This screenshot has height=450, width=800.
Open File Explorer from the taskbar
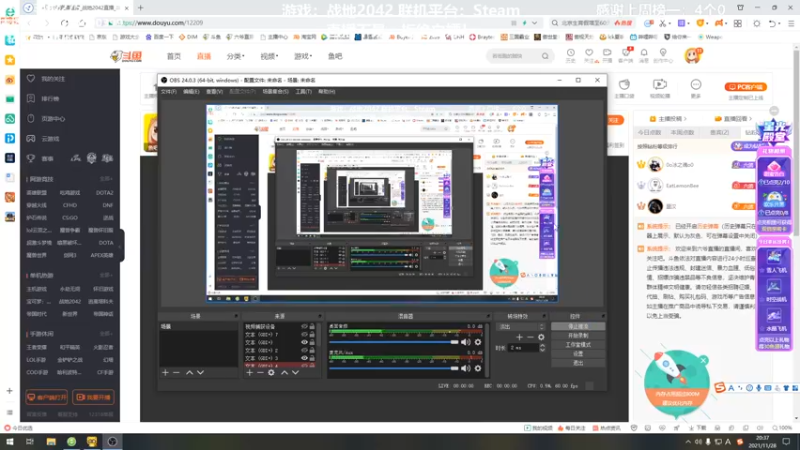tap(51, 442)
